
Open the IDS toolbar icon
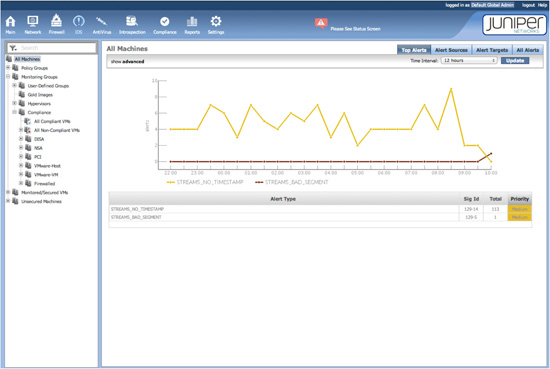(79, 21)
